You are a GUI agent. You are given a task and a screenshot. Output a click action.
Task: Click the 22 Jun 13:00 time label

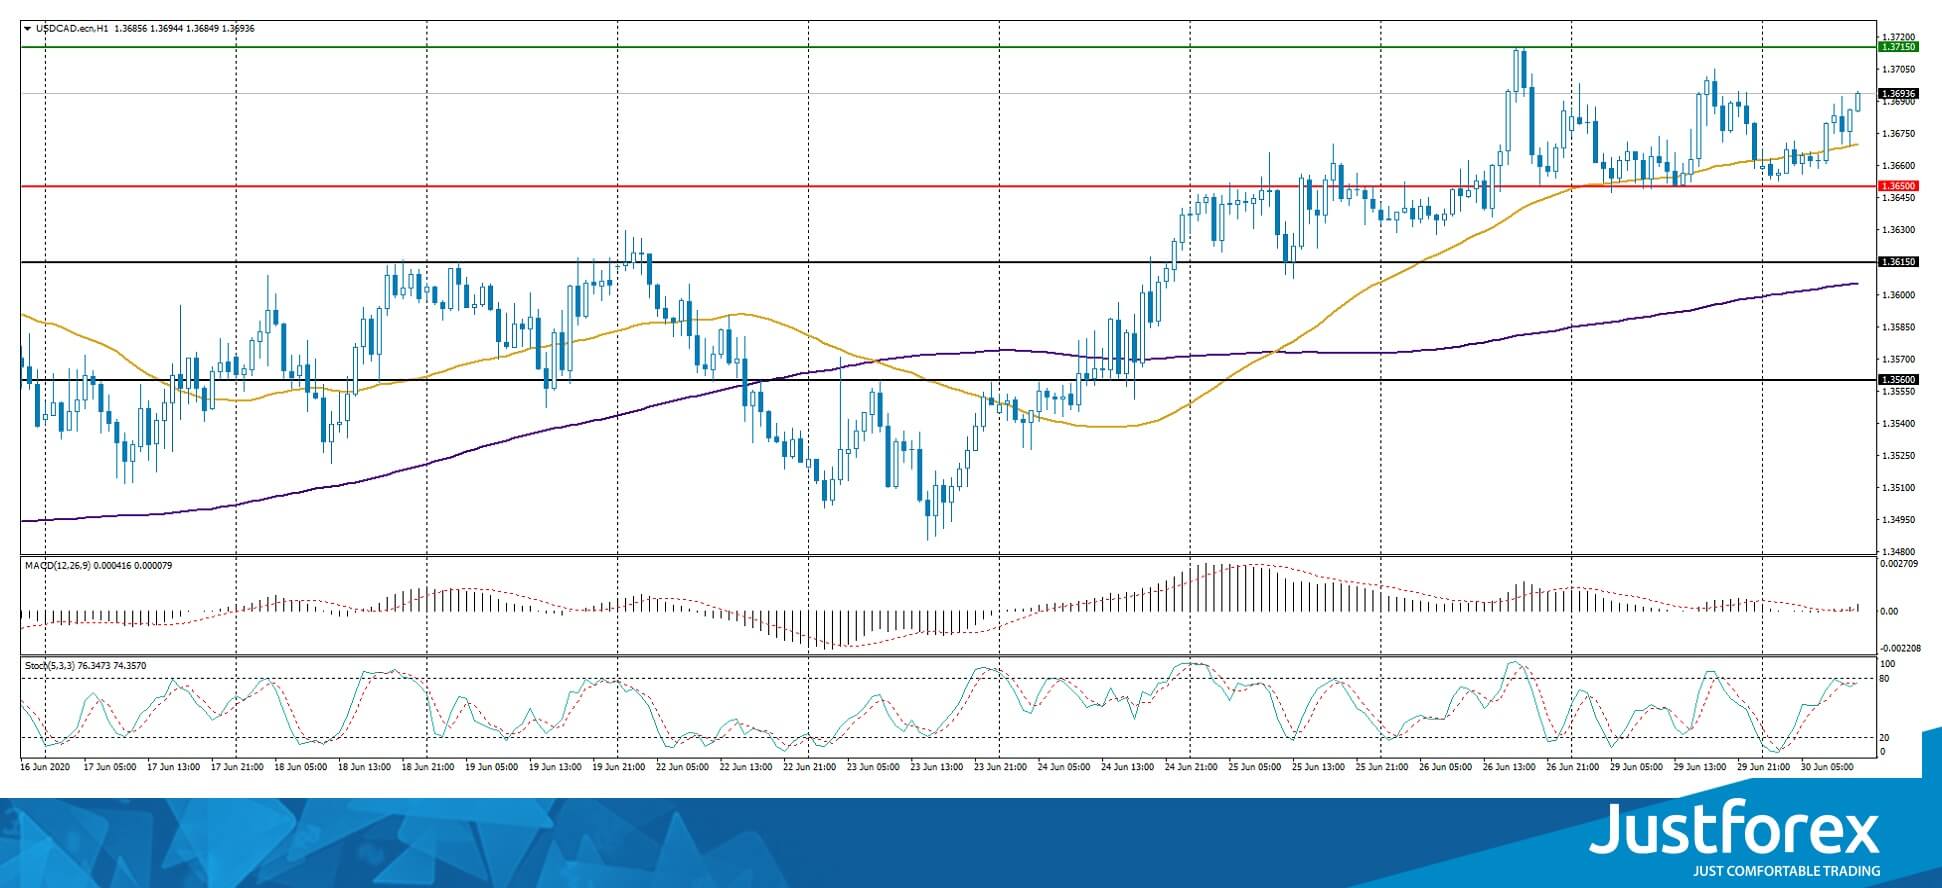[746, 767]
